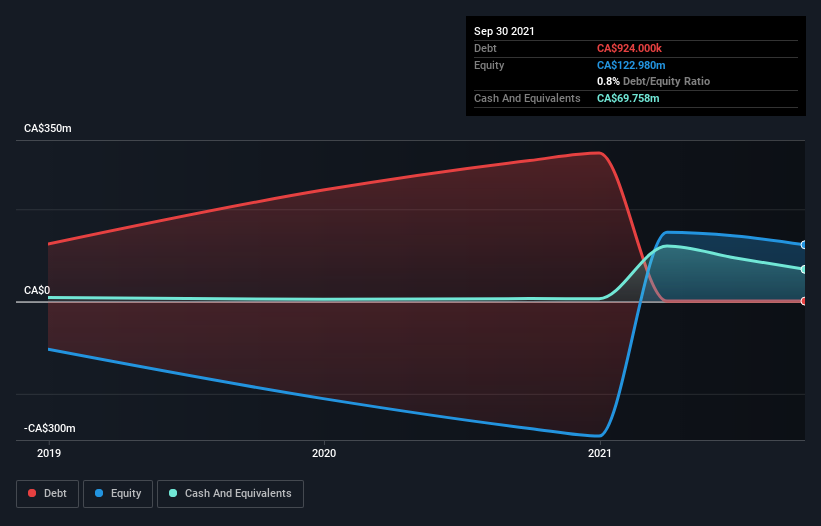
Task: Click the 0.8% Debt/Equity Ratio text
Action: (x=653, y=81)
